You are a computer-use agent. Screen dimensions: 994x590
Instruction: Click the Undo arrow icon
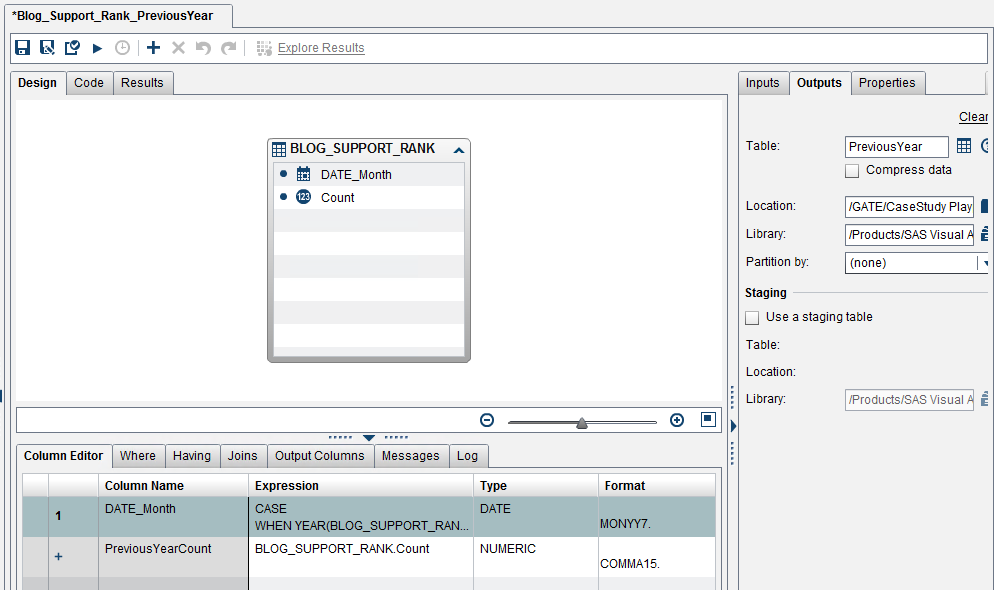(203, 48)
